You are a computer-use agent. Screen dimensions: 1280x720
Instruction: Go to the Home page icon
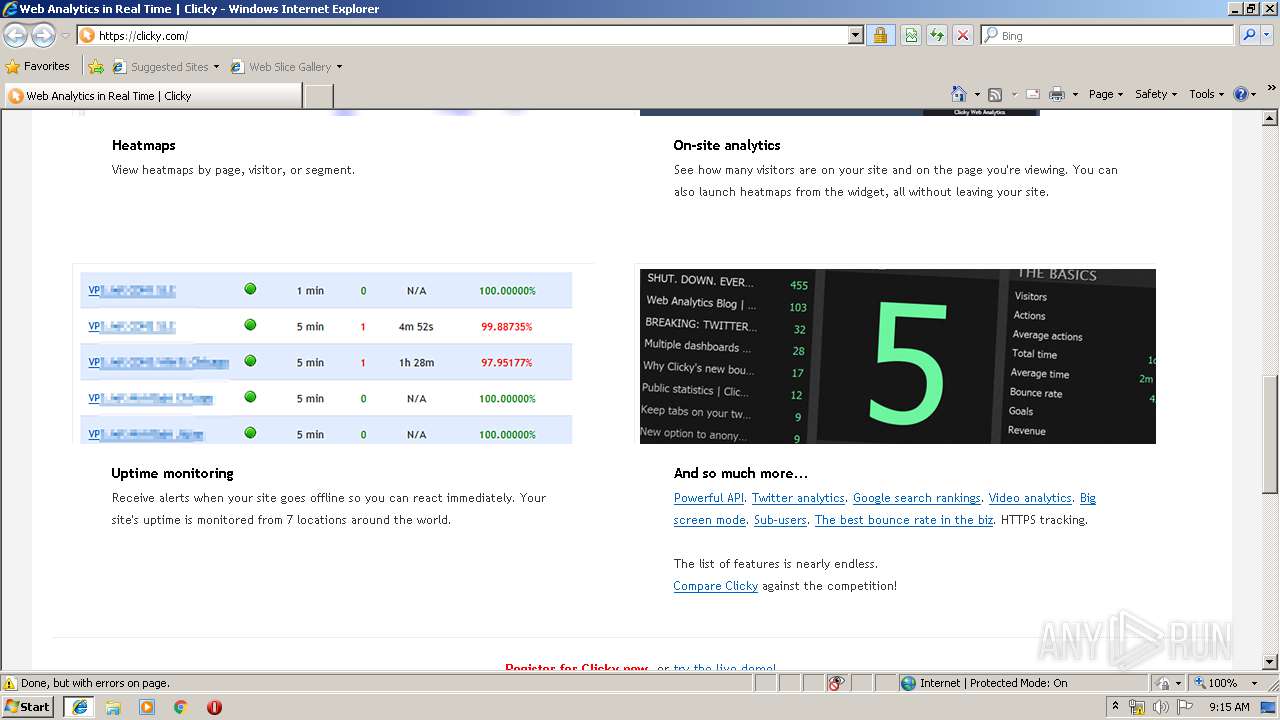point(959,94)
